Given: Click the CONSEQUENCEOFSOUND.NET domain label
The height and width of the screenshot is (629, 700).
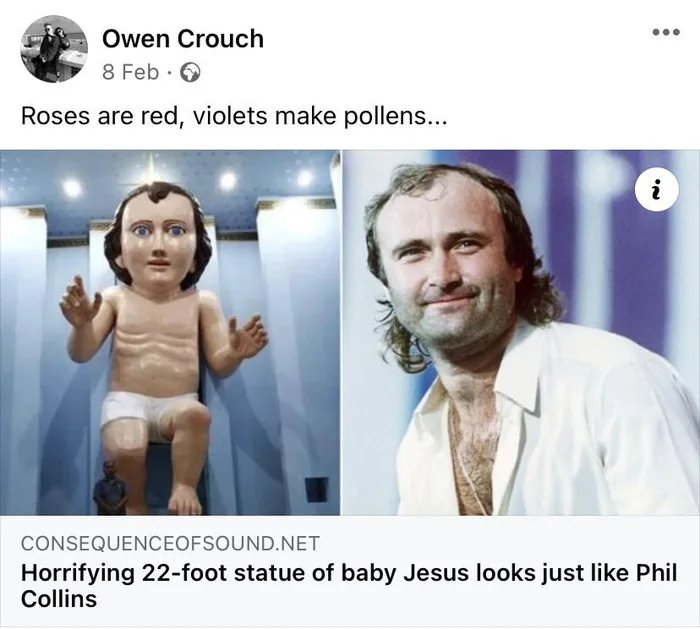Looking at the screenshot, I should click(170, 544).
